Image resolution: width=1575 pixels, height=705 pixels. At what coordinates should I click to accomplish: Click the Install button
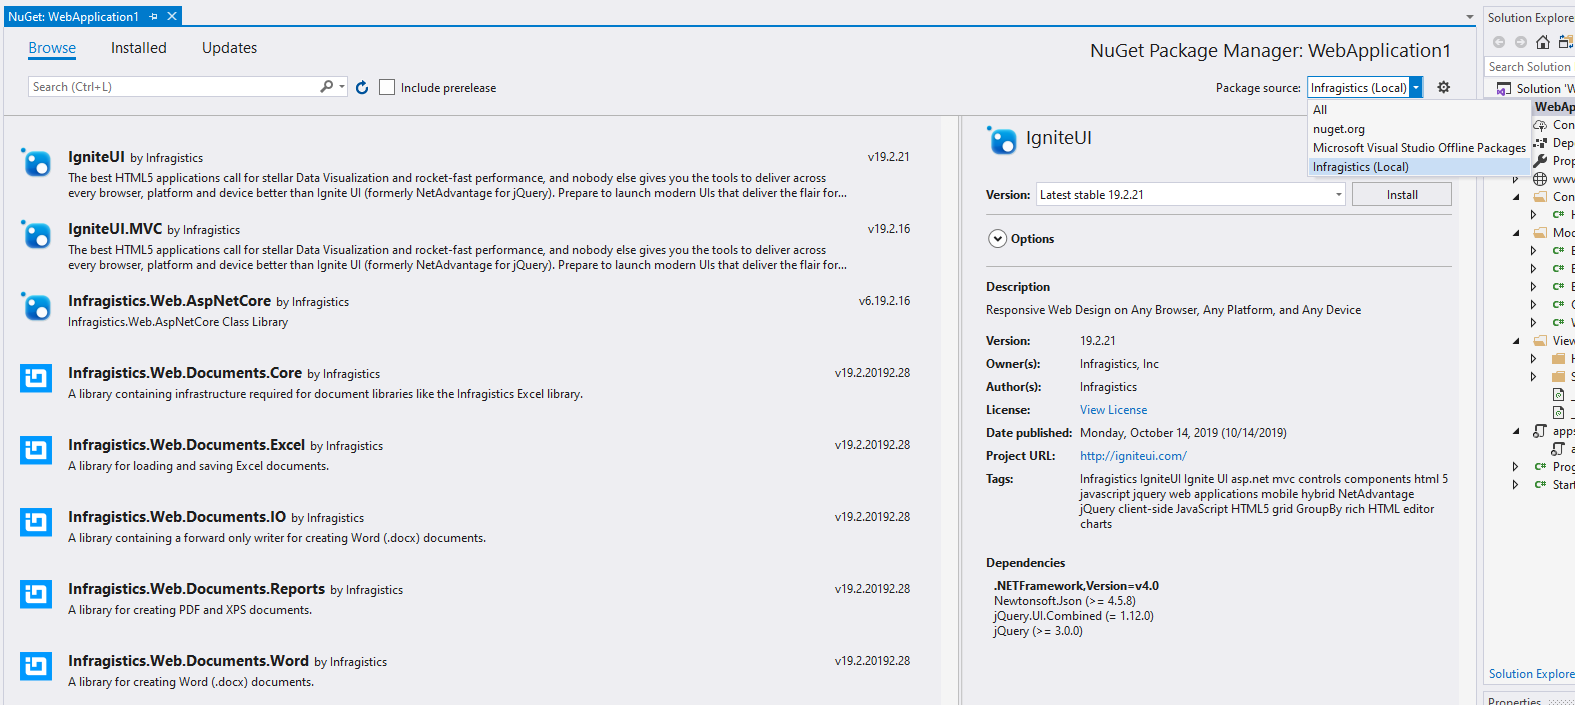[1401, 195]
